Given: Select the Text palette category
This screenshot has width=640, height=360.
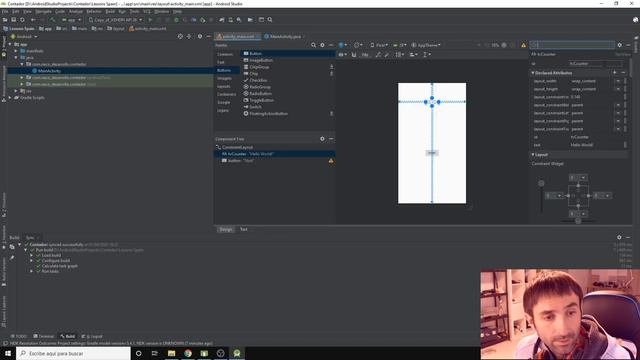Looking at the screenshot, I should point(221,62).
